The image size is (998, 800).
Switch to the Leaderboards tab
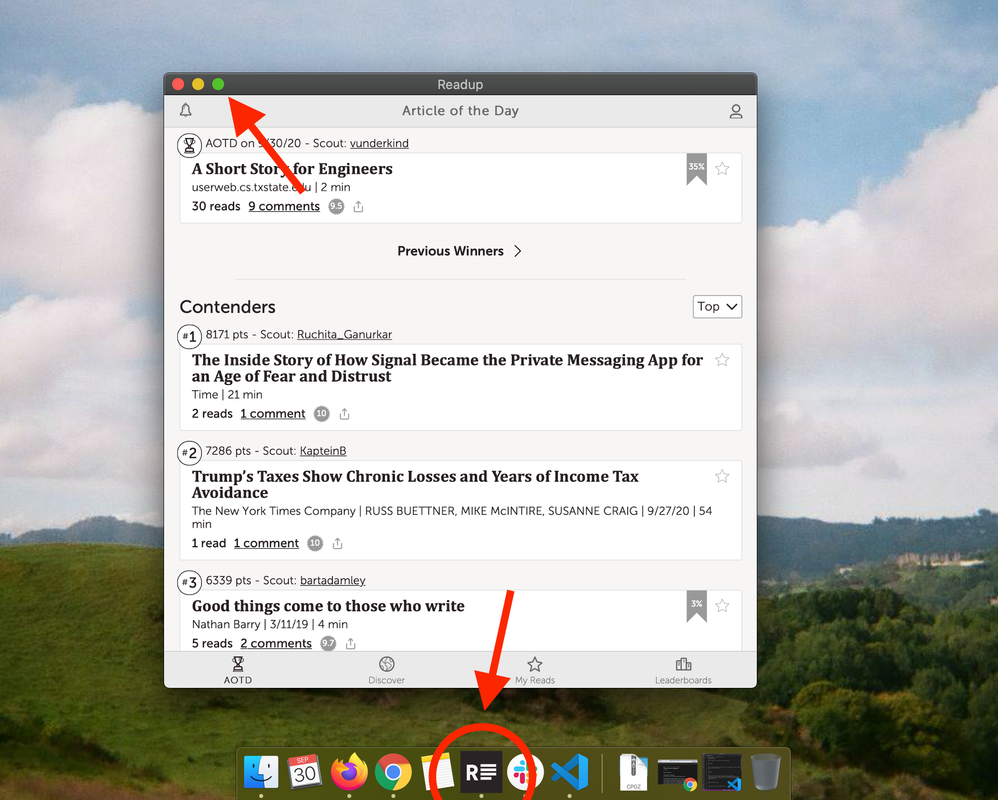[683, 670]
